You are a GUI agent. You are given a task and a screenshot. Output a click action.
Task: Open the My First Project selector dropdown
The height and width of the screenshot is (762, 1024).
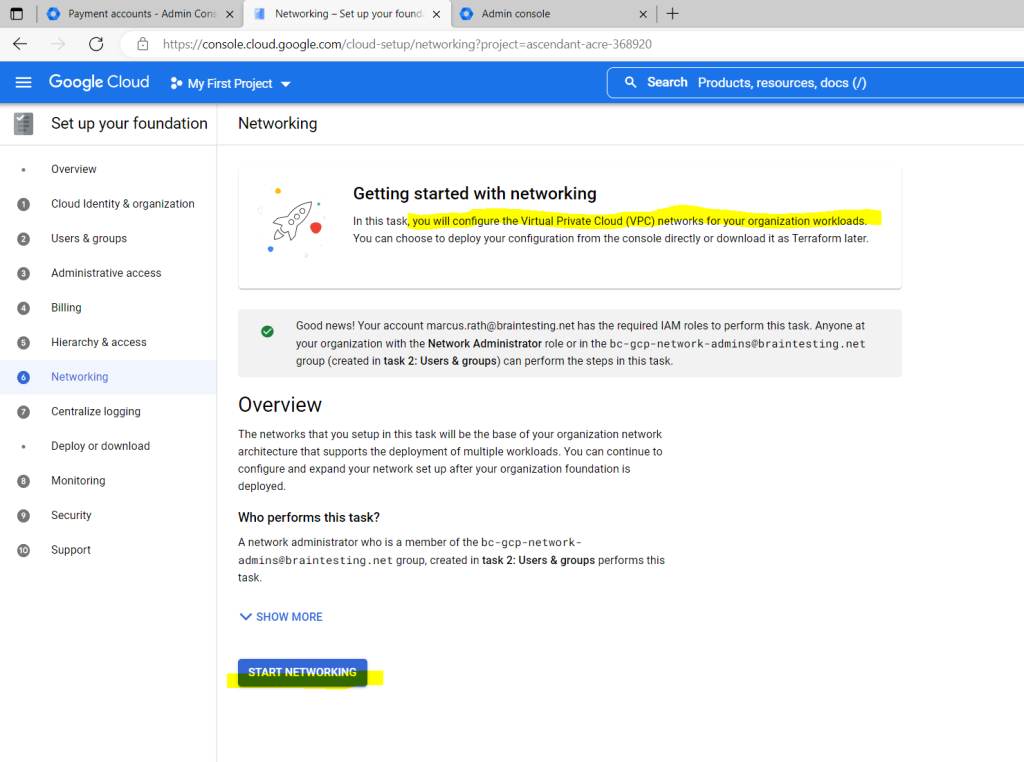click(x=230, y=84)
